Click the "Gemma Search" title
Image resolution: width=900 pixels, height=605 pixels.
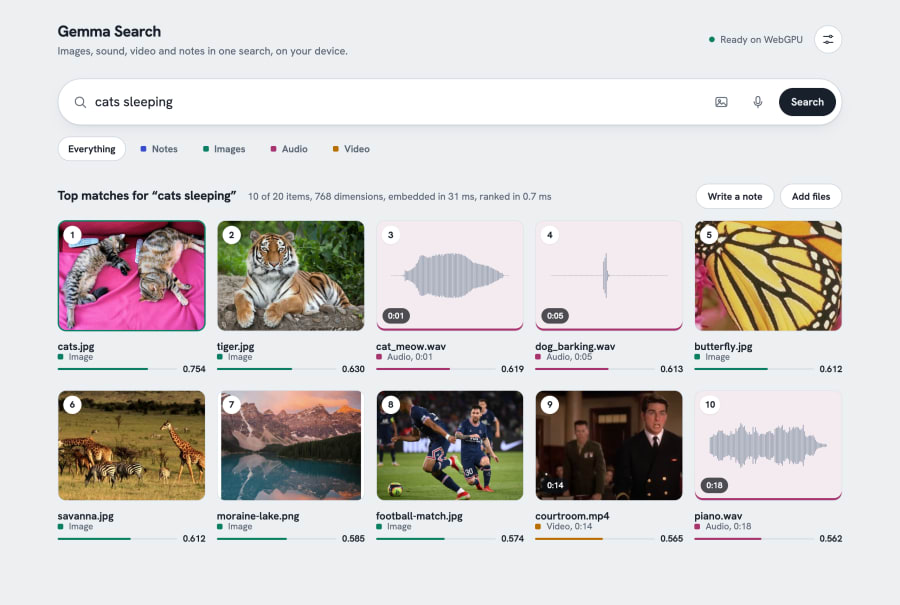109,32
